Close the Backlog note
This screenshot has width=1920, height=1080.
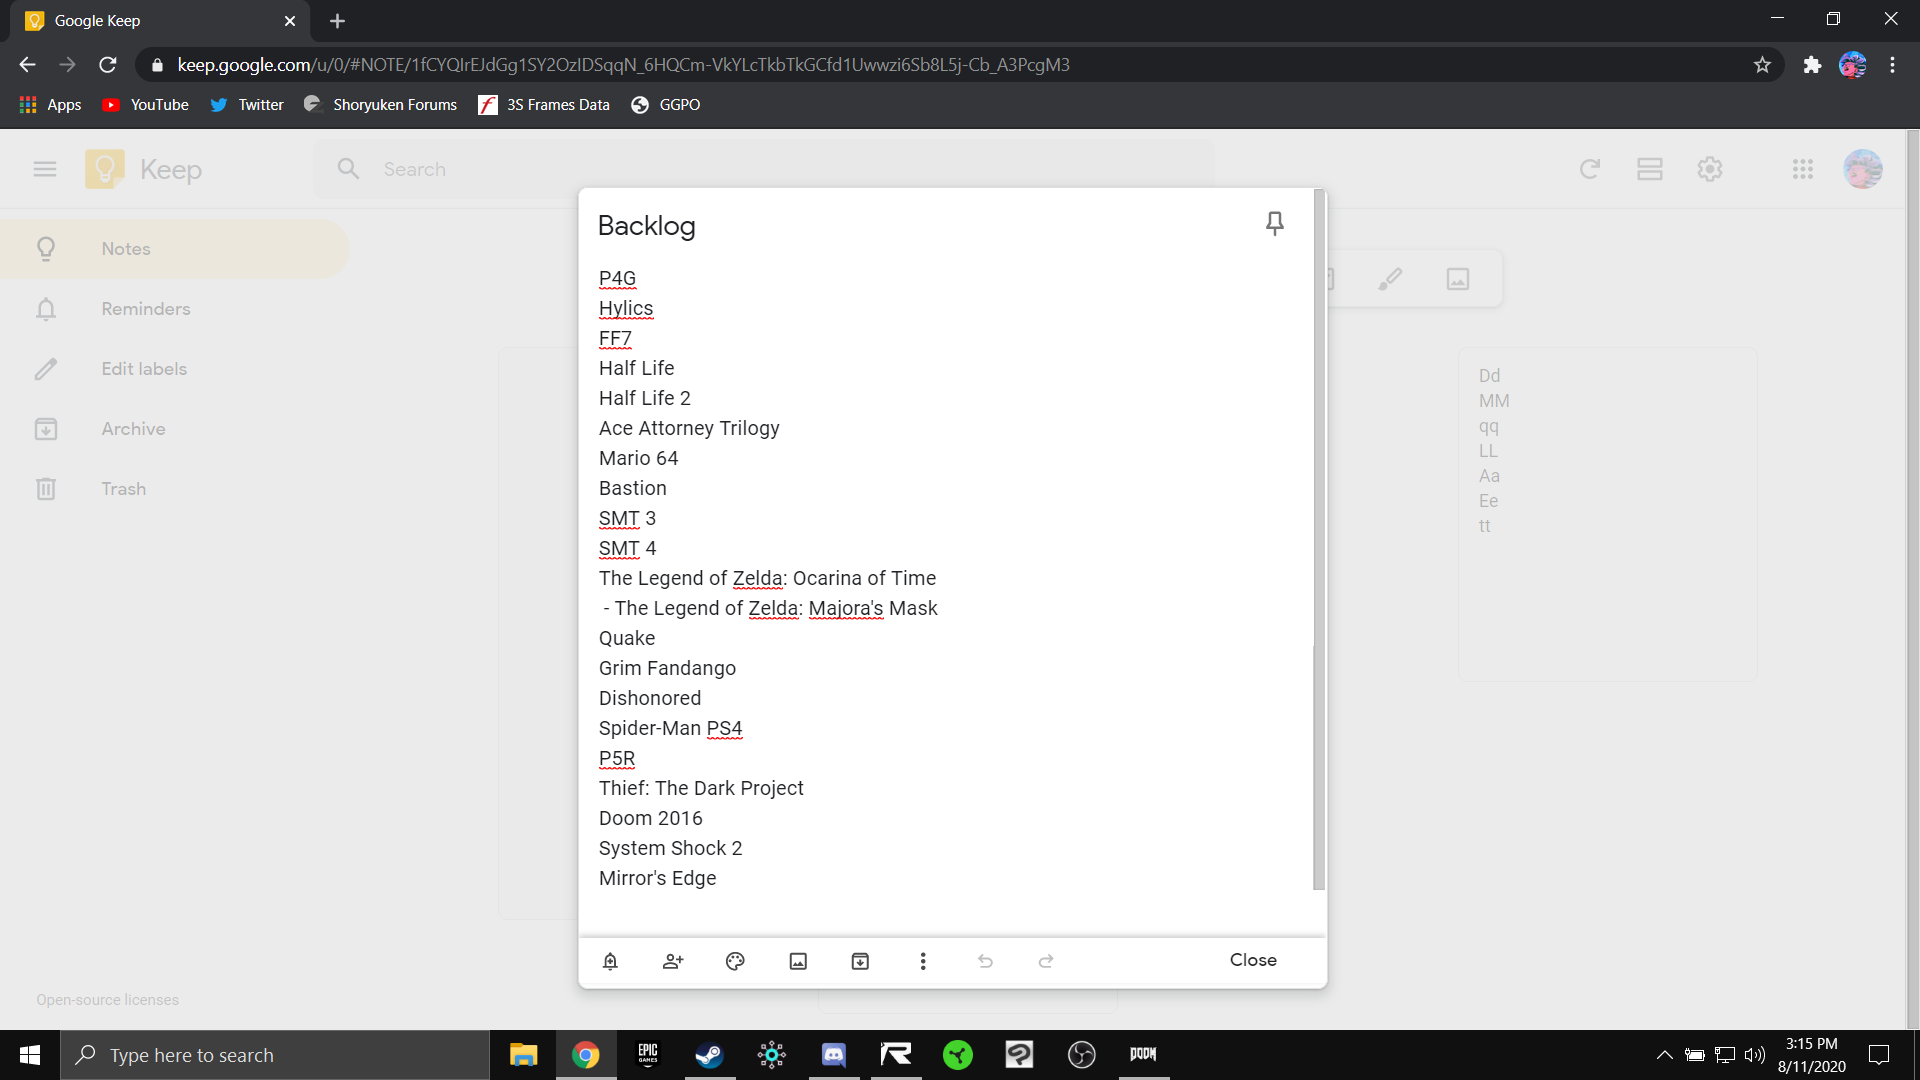click(1253, 960)
